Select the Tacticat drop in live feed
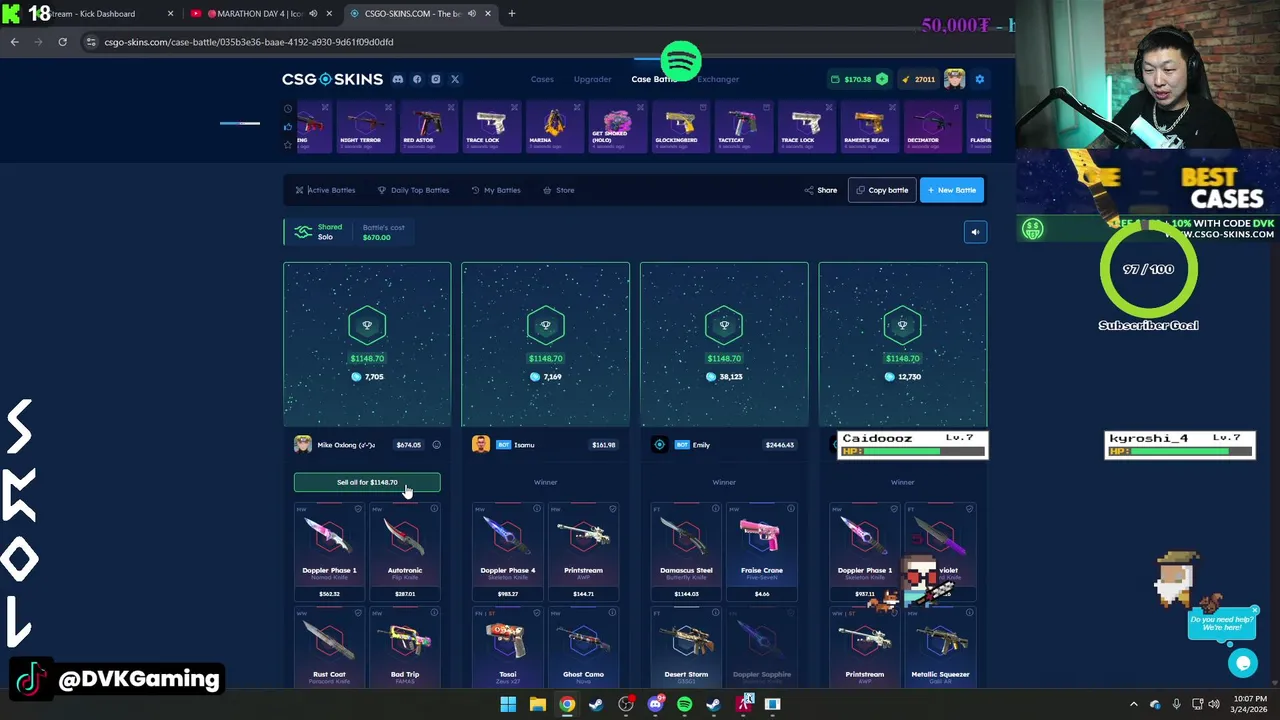The width and height of the screenshot is (1280, 720). coord(742,128)
